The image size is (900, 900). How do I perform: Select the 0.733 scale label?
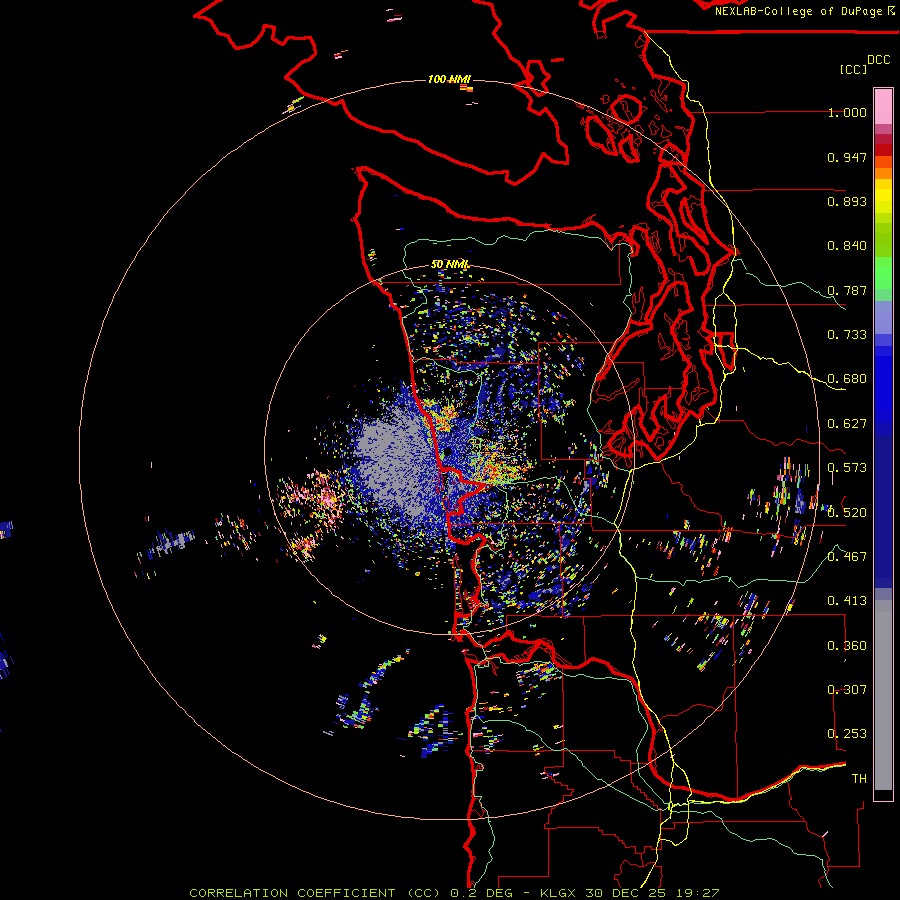coord(847,335)
